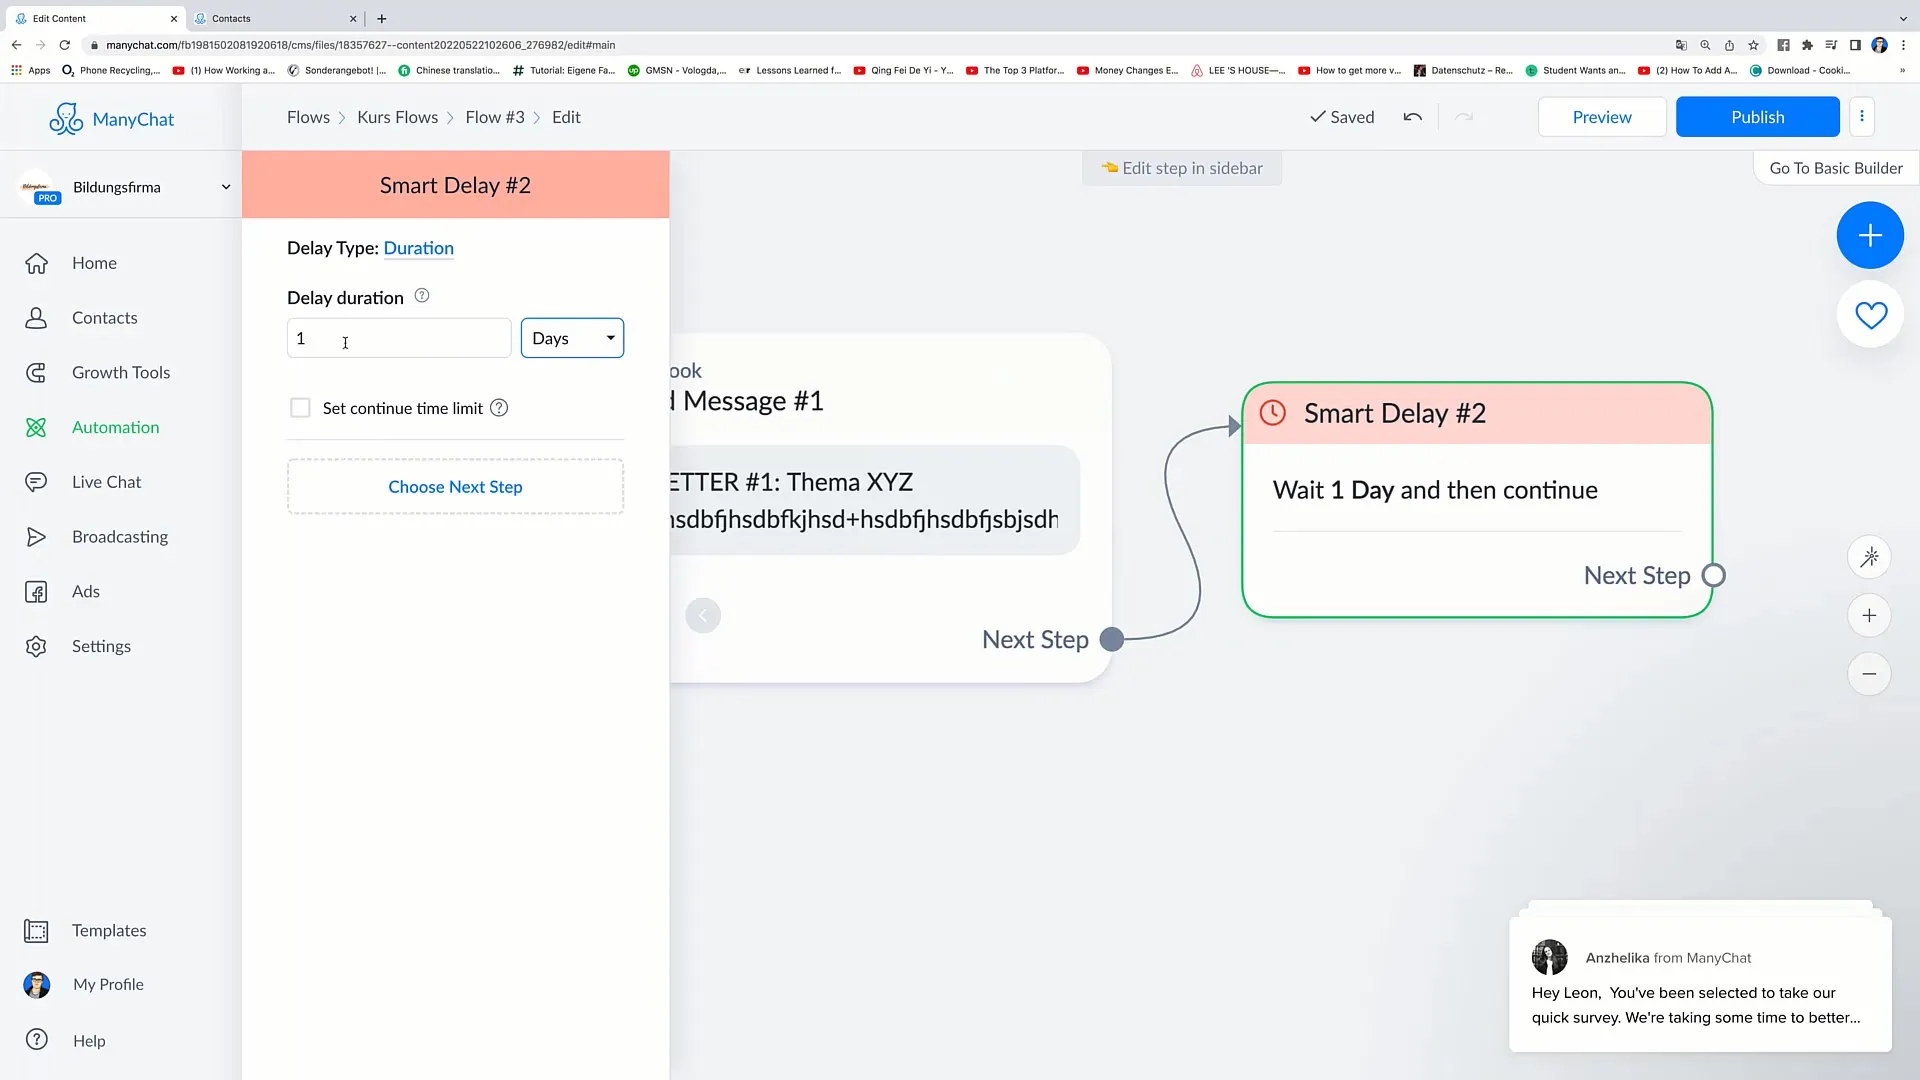Expand the Bildungsfirma account switcher
The width and height of the screenshot is (1920, 1080).
coord(226,187)
